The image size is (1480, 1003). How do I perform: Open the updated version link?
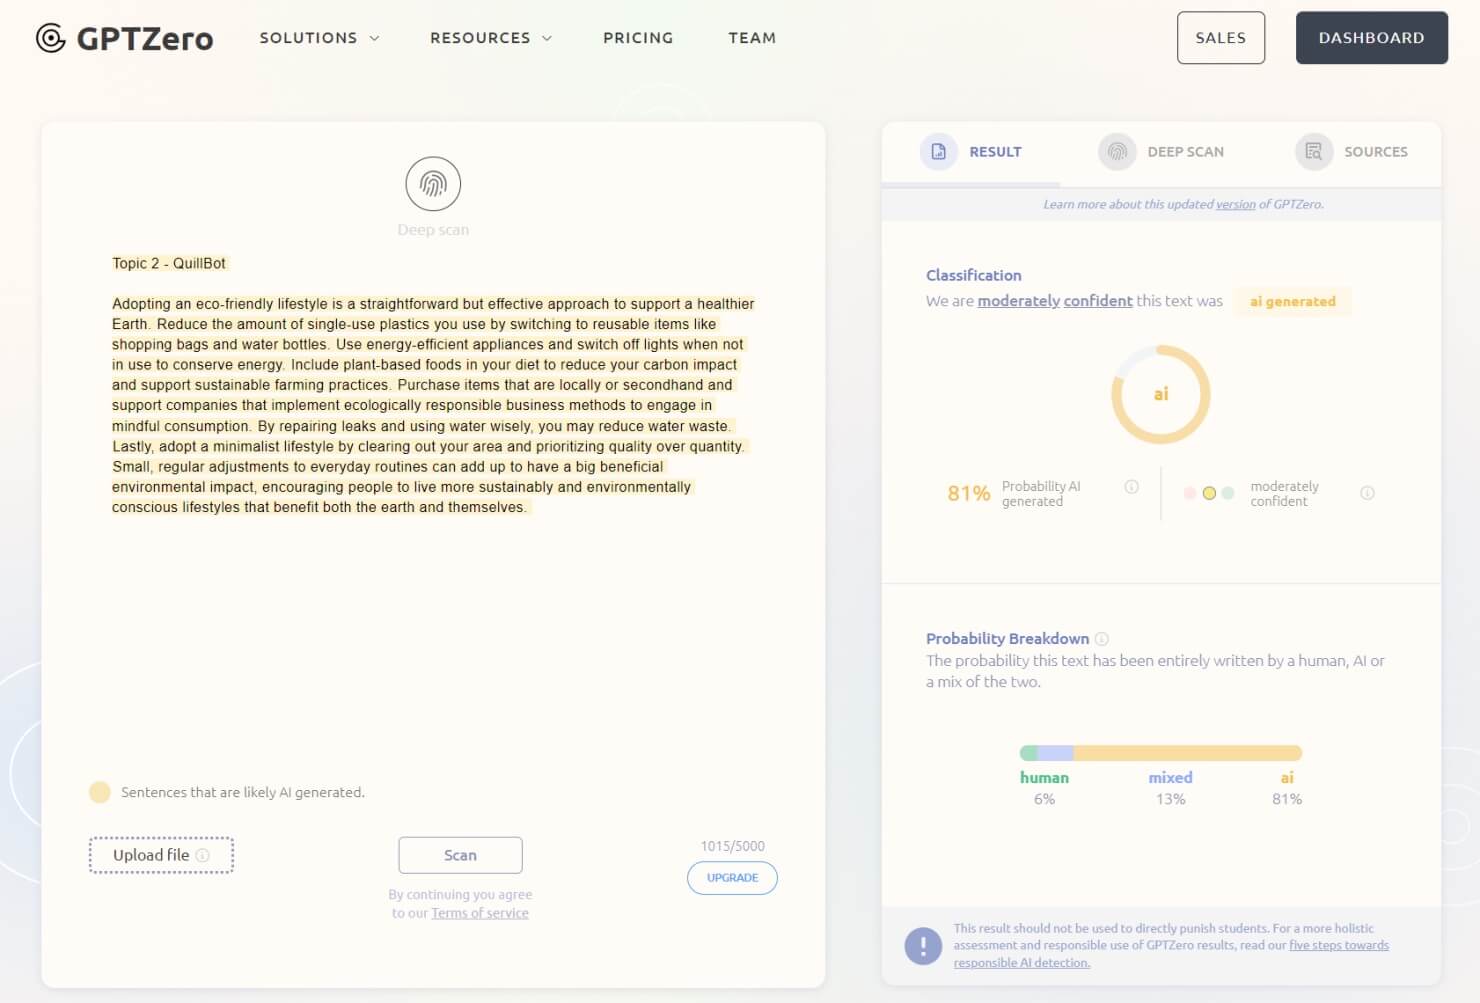coord(1235,205)
